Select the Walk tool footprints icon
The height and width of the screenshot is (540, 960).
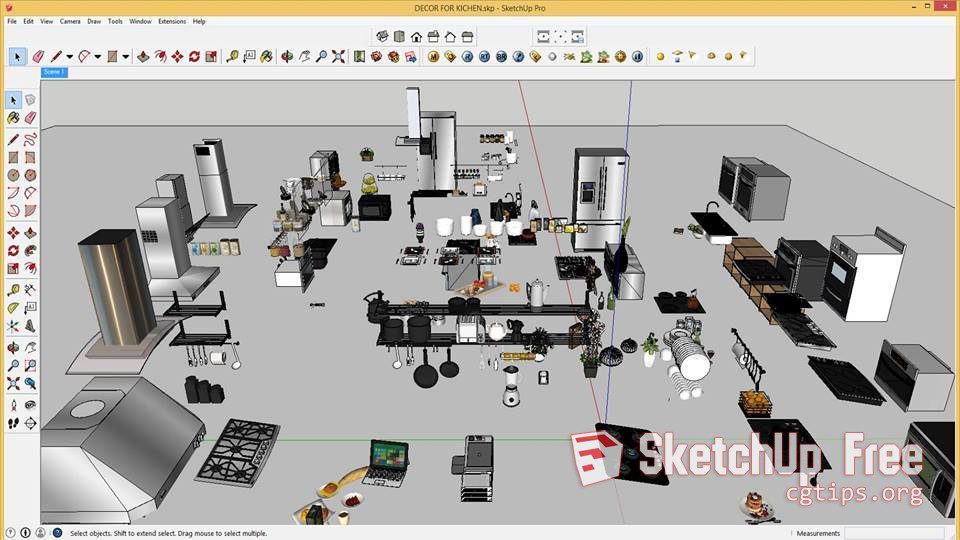(x=13, y=423)
